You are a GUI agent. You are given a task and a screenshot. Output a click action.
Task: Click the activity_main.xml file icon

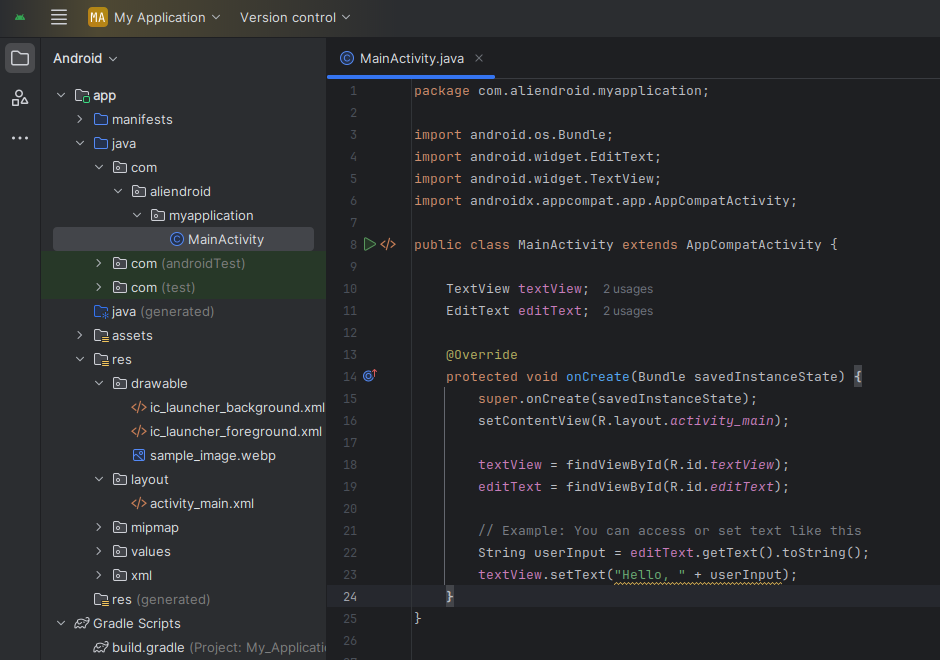(x=138, y=504)
